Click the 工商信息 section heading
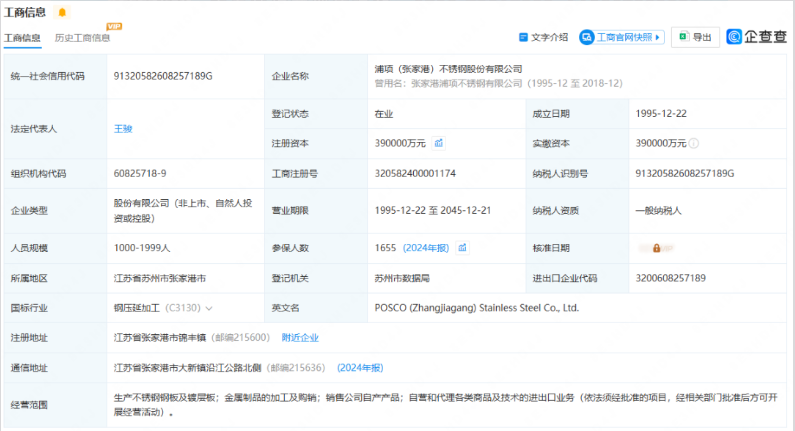The width and height of the screenshot is (795, 431). coord(25,12)
